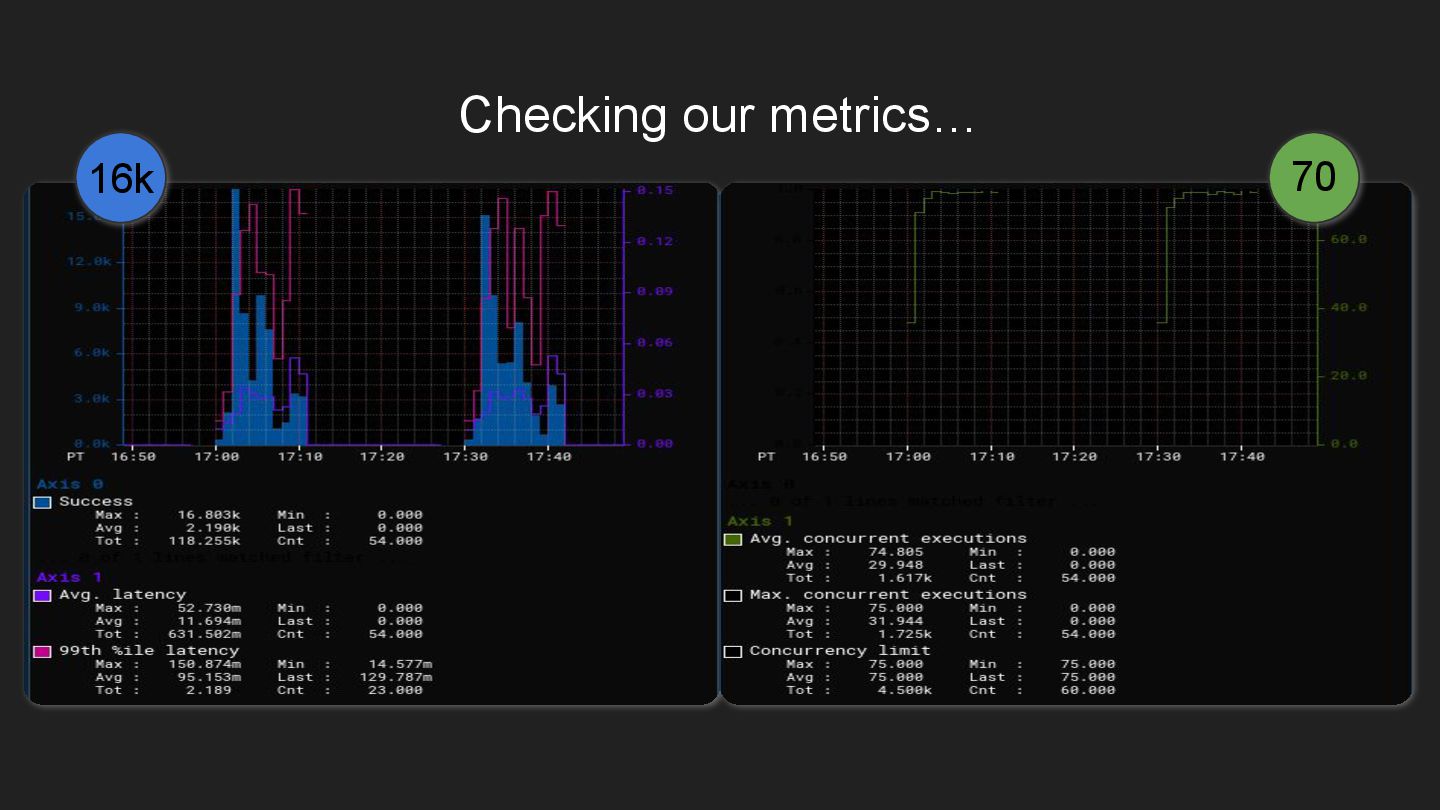Click the 0.09 latency axis label
Viewport: 1440px width, 810px height.
655,291
